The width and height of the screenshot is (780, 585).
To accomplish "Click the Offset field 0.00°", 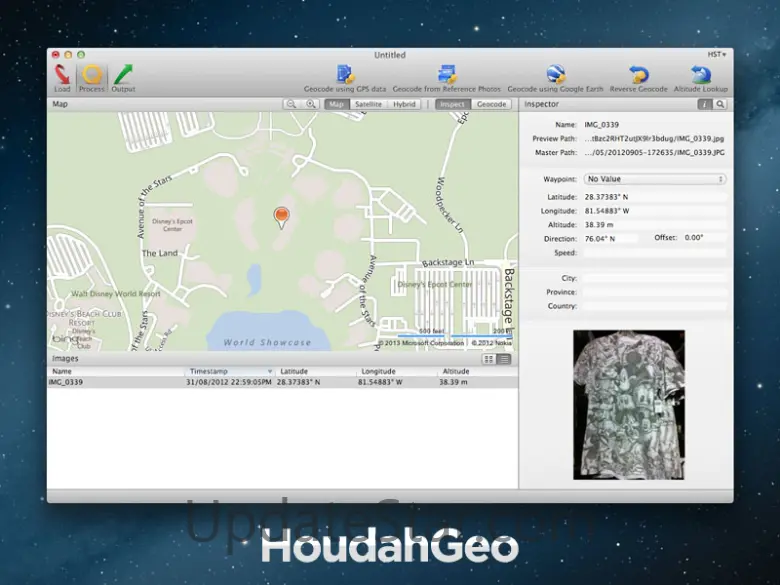I will pos(704,238).
